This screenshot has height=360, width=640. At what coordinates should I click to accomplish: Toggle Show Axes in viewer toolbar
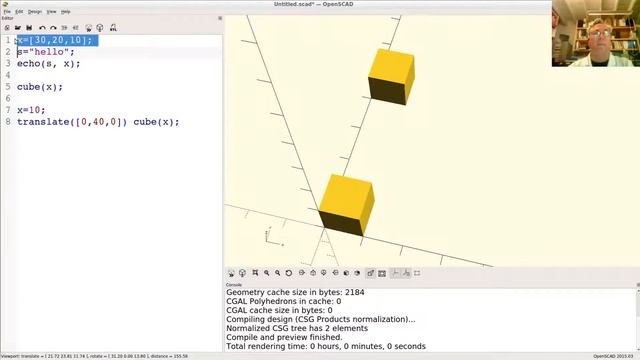pyautogui.click(x=395, y=273)
